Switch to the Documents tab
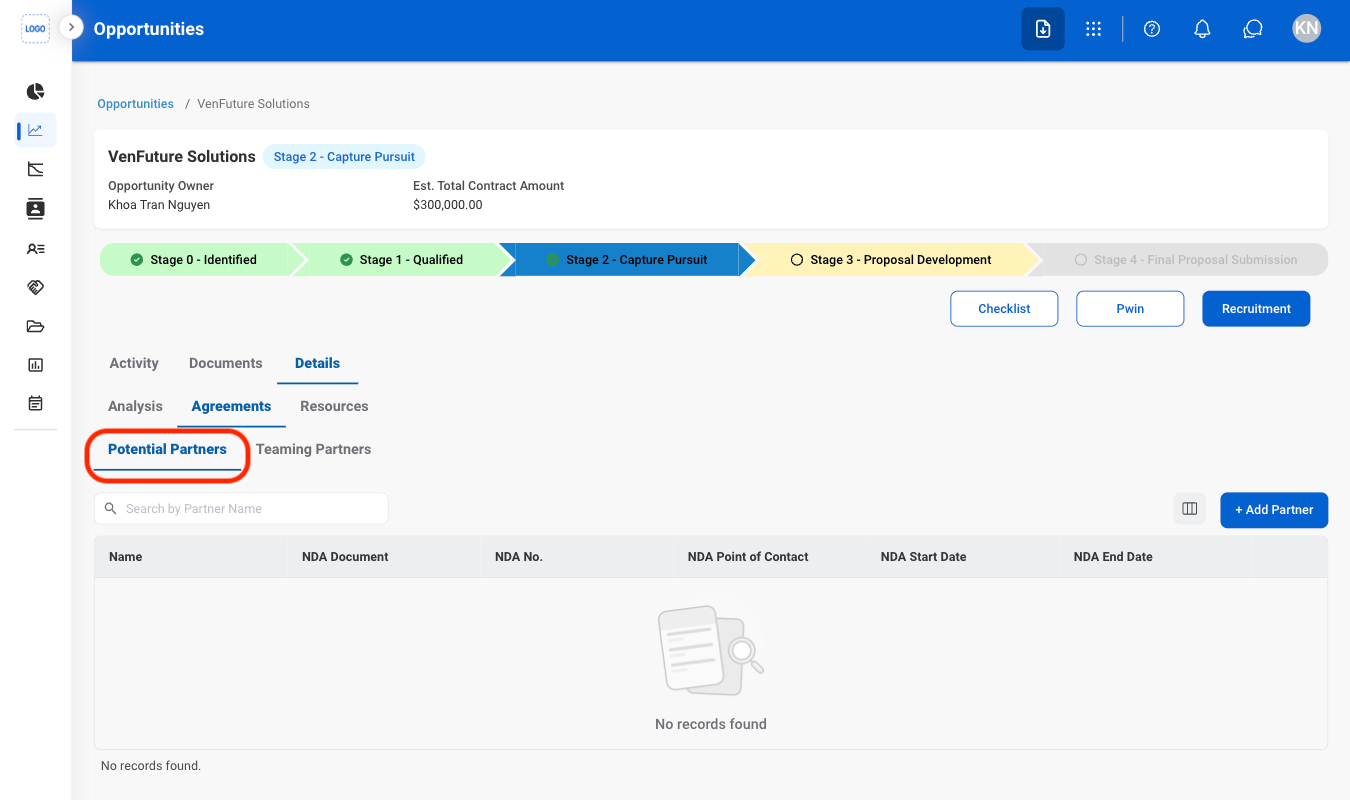This screenshot has width=1350, height=800. (x=226, y=363)
